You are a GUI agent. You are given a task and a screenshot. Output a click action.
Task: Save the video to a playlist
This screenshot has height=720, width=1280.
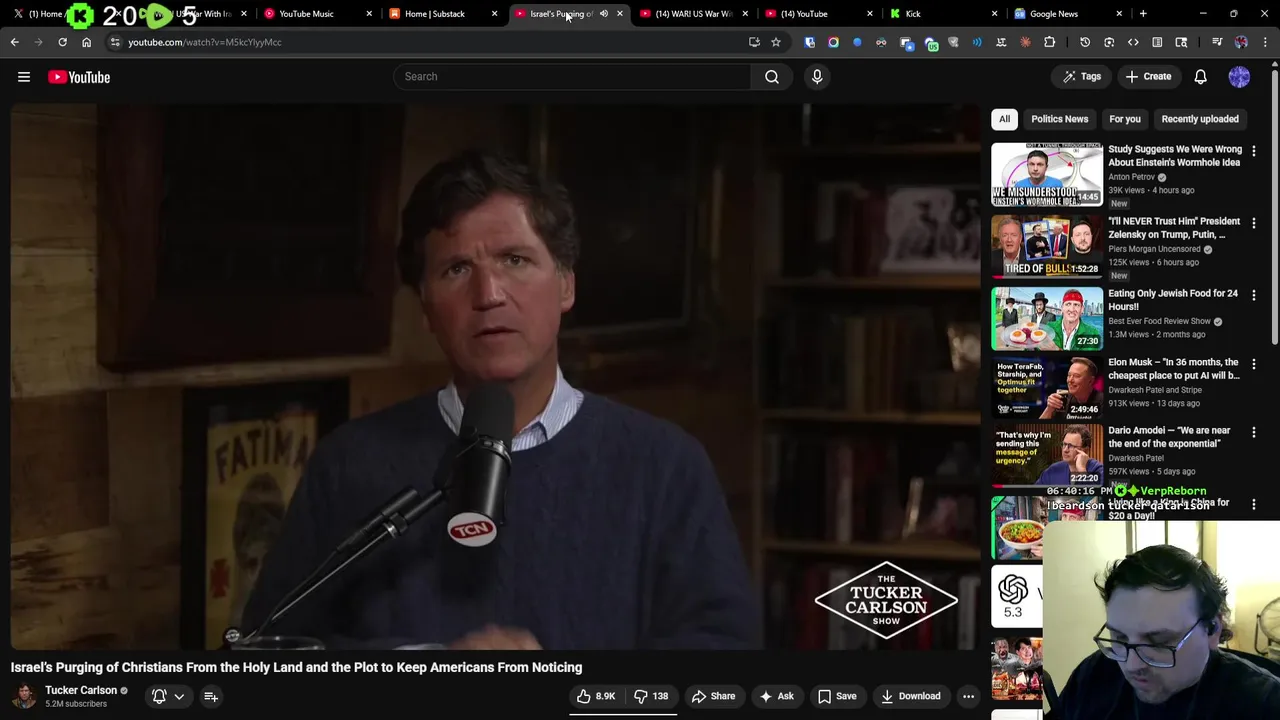(x=837, y=696)
